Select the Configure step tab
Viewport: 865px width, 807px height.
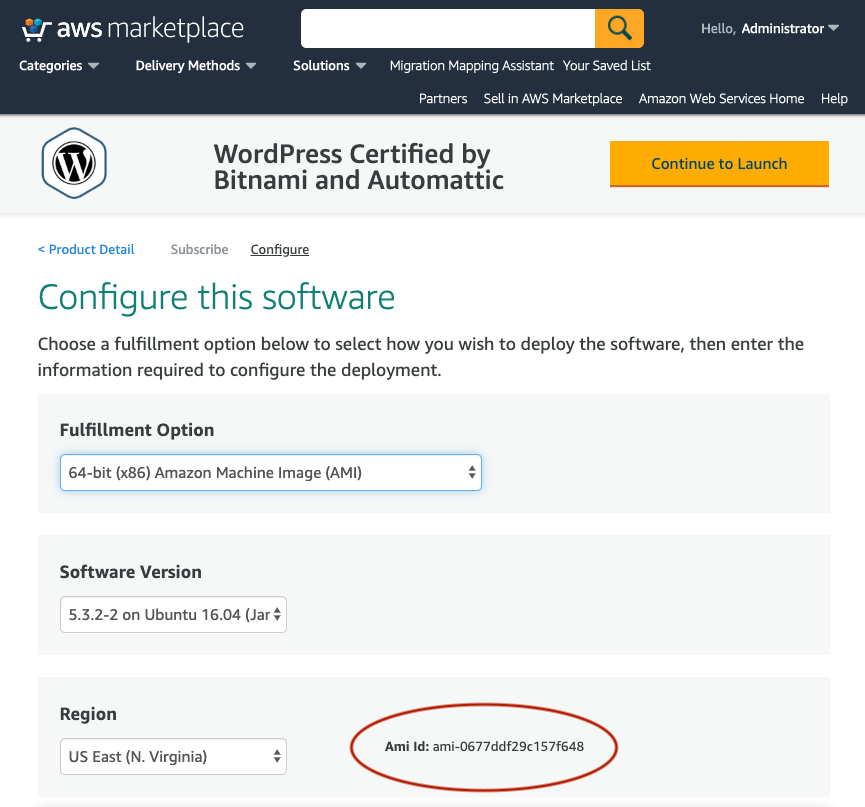(280, 249)
